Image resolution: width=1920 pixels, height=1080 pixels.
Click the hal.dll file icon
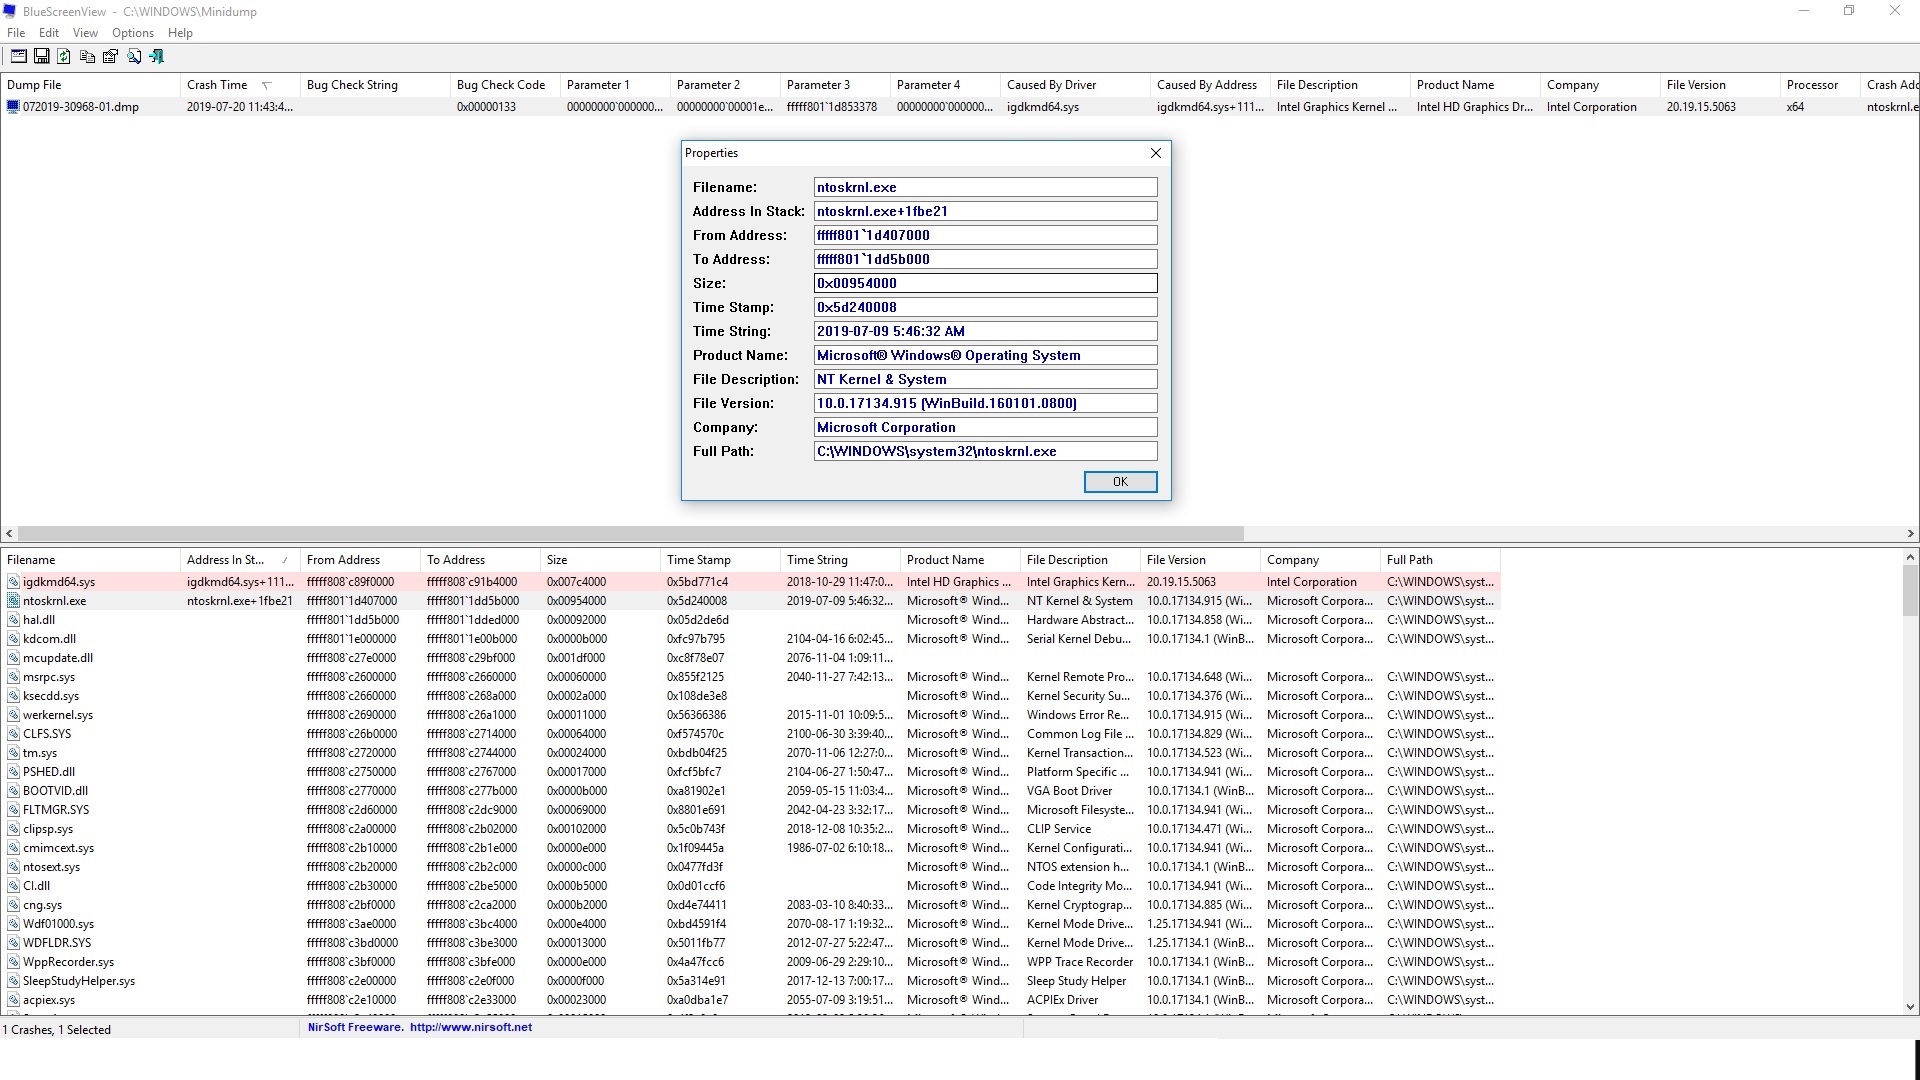[x=13, y=620]
